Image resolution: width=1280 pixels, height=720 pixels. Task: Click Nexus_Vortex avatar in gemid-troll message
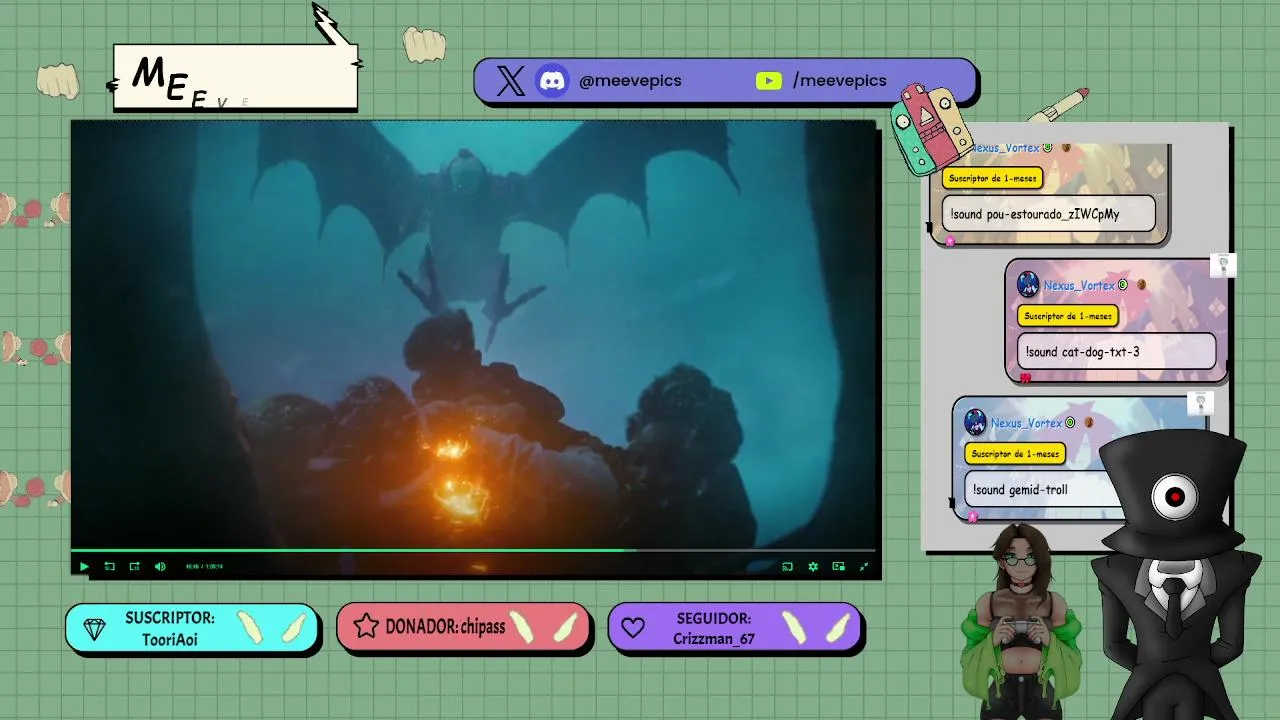(x=975, y=423)
